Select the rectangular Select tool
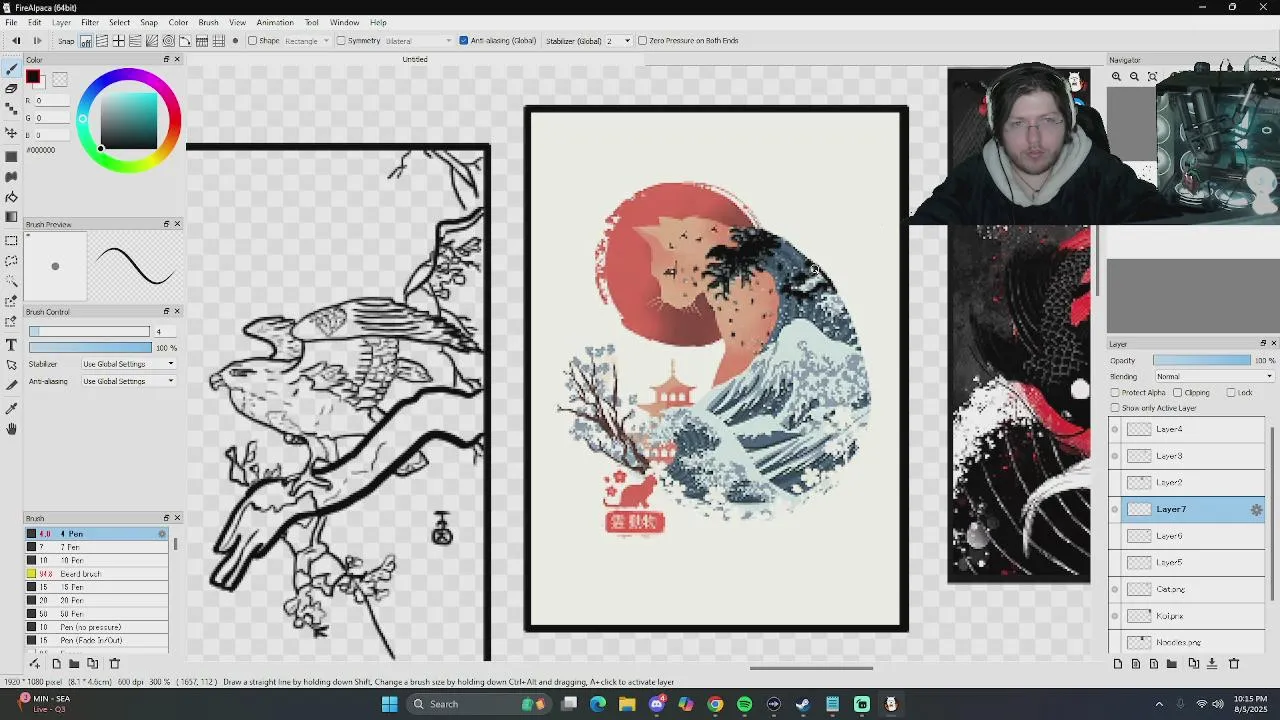The image size is (1280, 720). click(11, 241)
